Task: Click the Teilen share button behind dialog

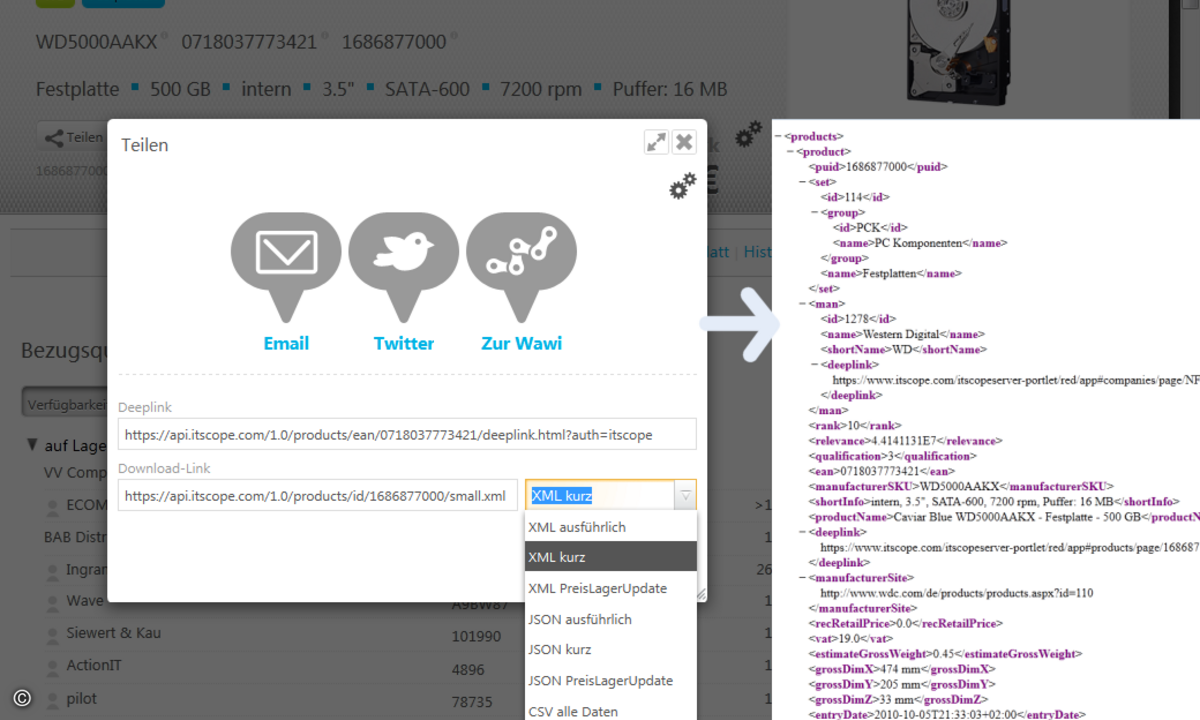Action: point(72,137)
